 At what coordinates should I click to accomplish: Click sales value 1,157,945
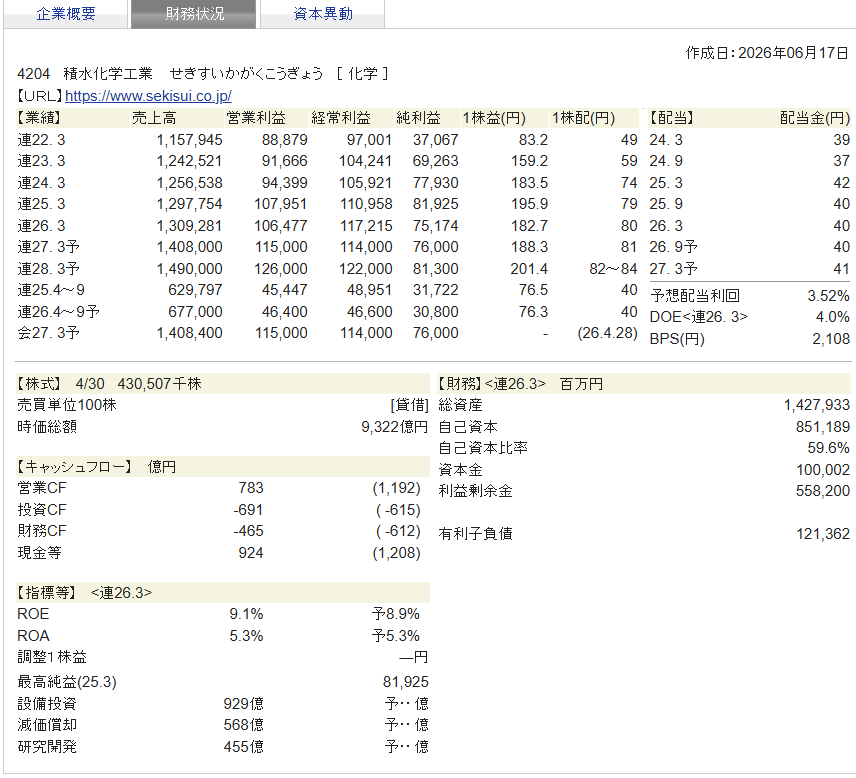[x=189, y=140]
